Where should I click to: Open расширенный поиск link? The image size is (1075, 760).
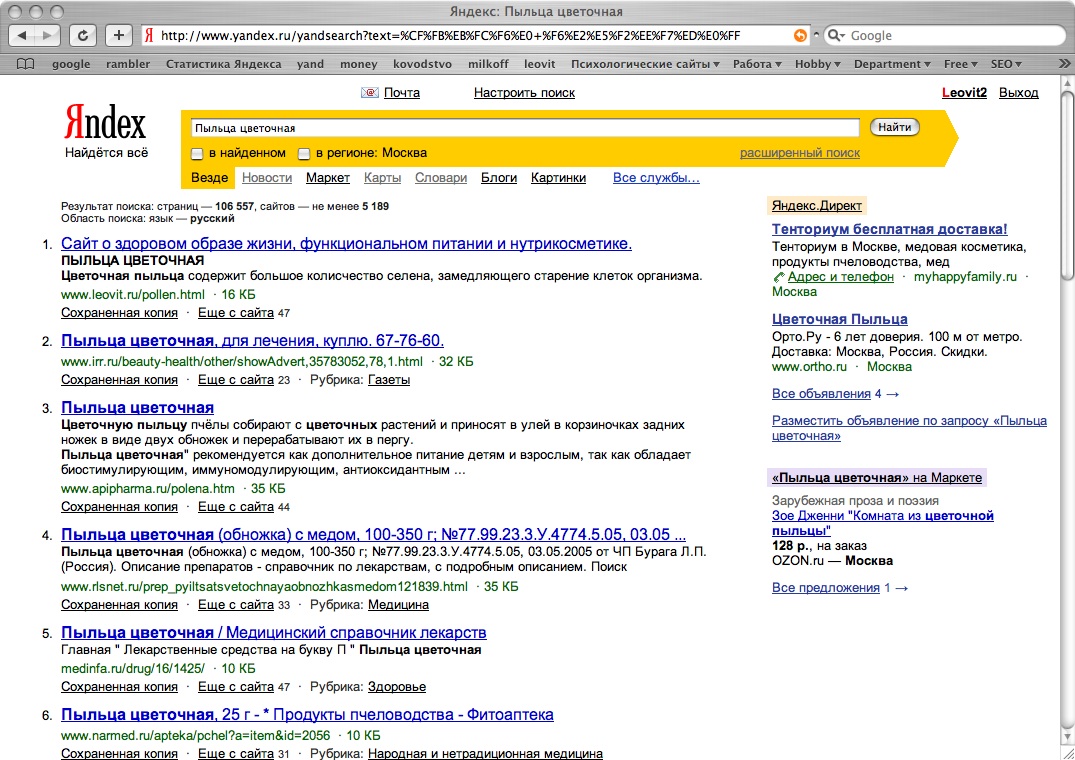tap(799, 153)
